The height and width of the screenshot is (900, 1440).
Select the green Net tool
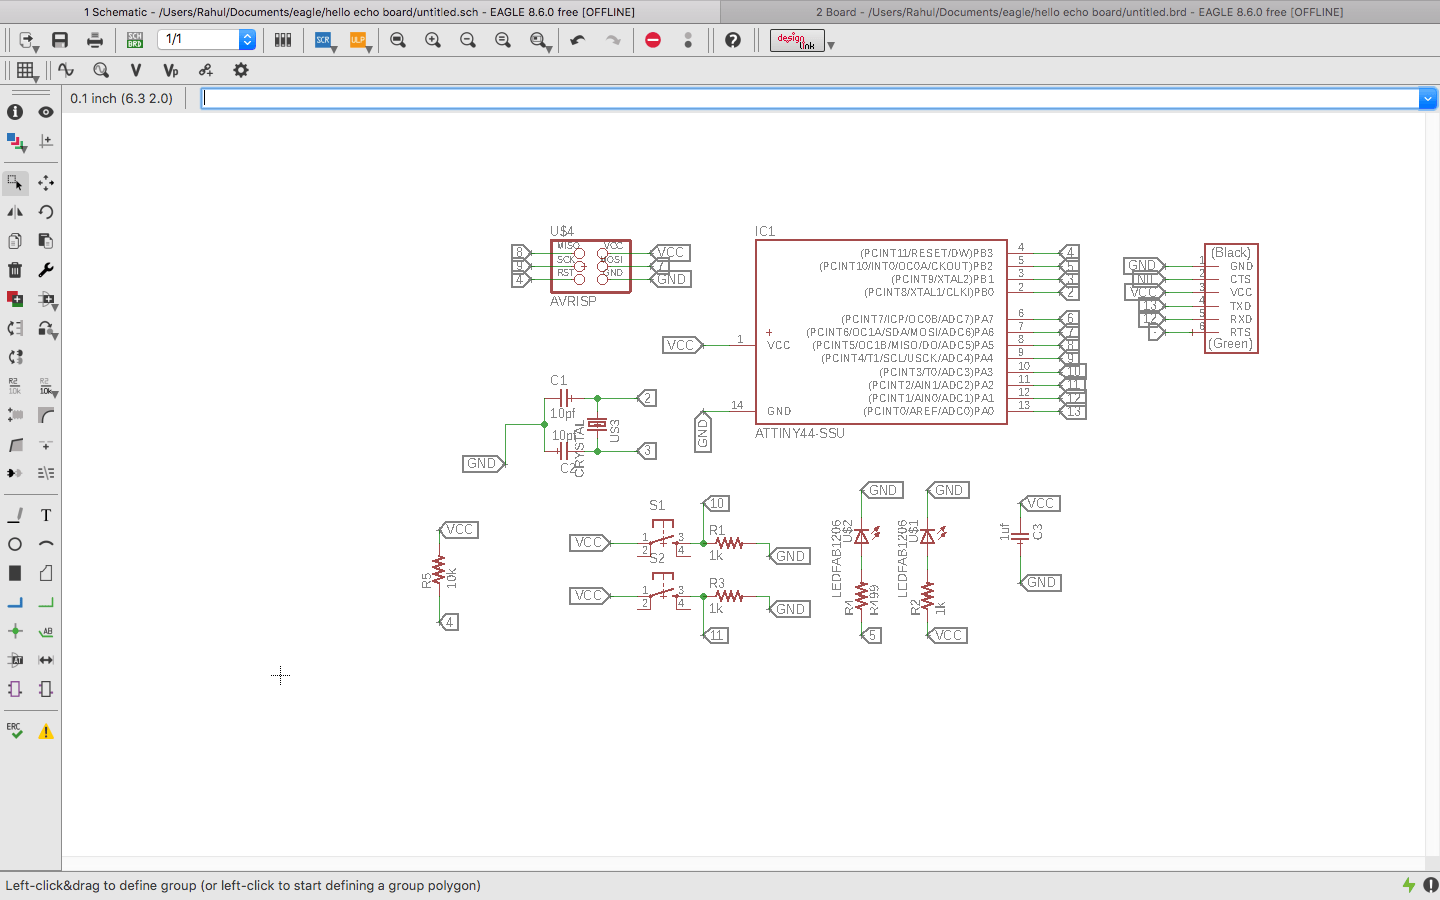[46, 602]
